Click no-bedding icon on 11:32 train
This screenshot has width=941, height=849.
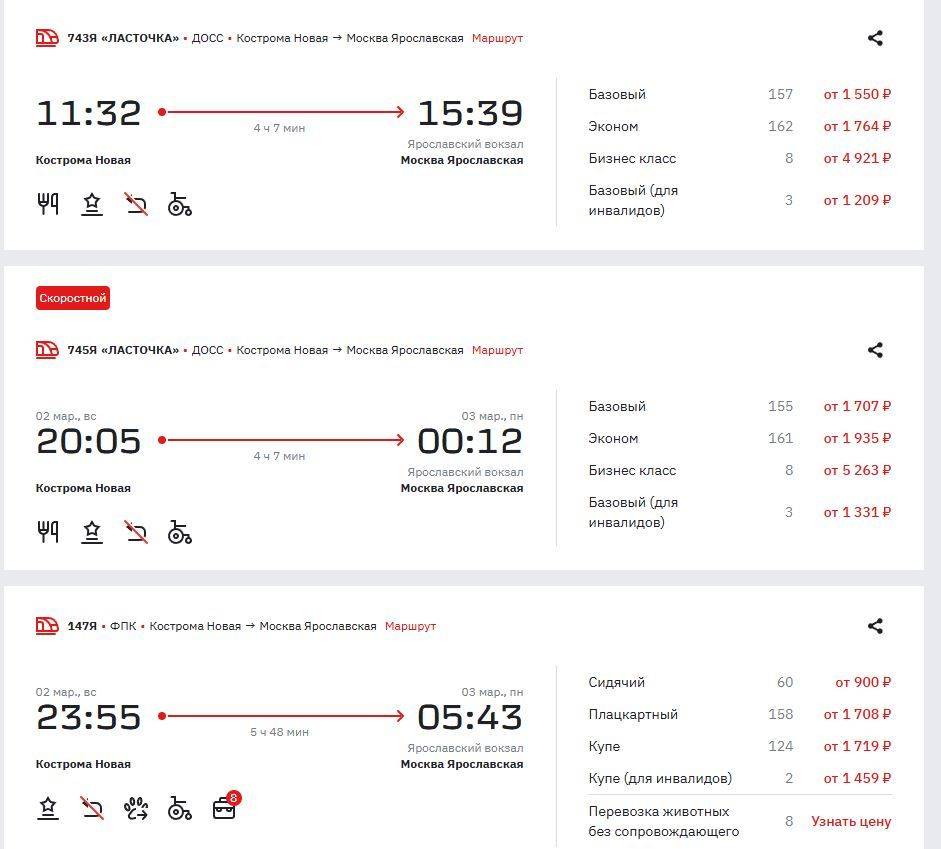point(136,205)
